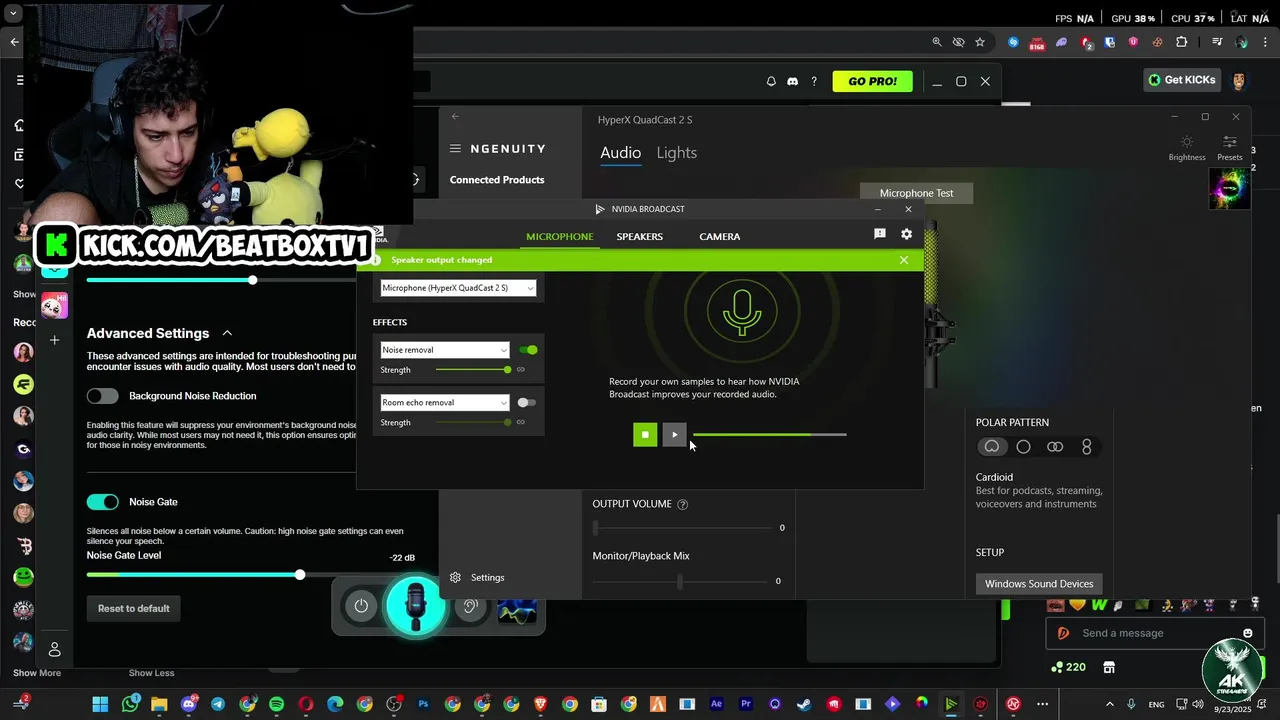Play recorded sample in NVIDIA Broadcast
The width and height of the screenshot is (1280, 720).
tap(674, 434)
